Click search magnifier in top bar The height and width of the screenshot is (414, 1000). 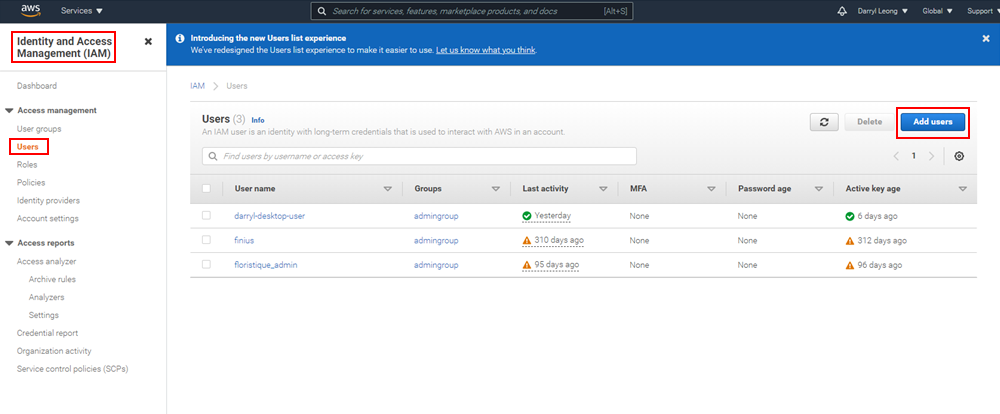pyautogui.click(x=322, y=11)
